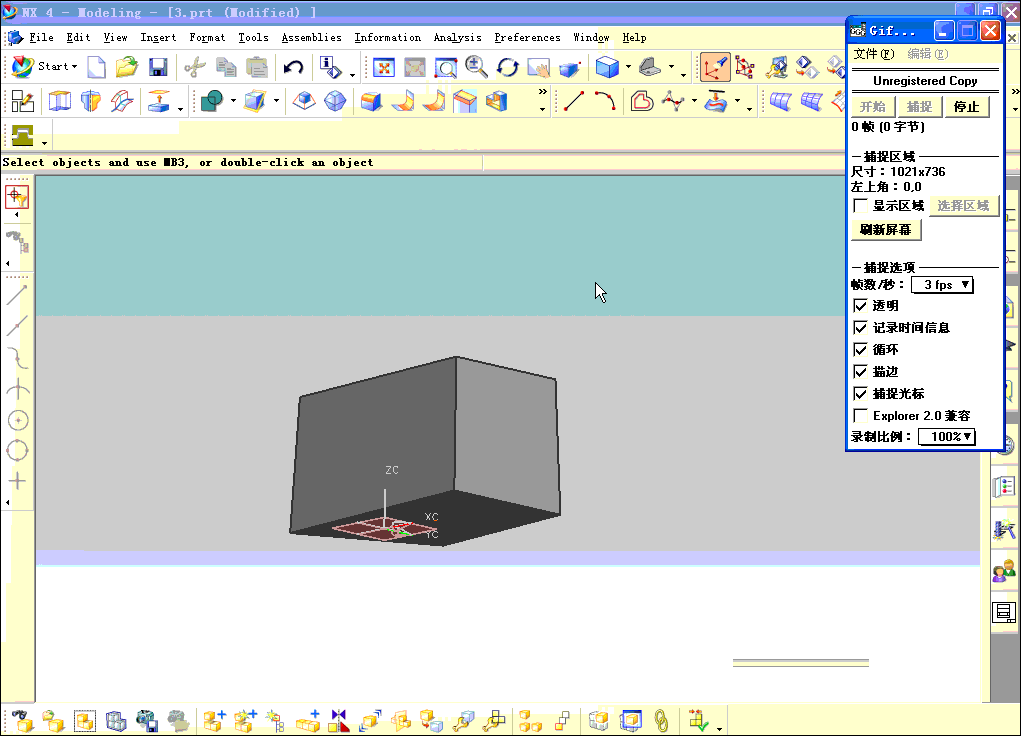
Task: Open a file with the folder icon
Action: [127, 67]
